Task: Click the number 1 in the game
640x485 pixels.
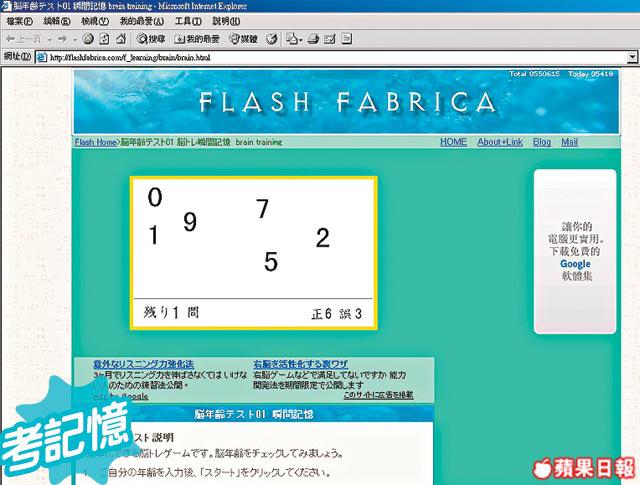Action: tap(153, 235)
